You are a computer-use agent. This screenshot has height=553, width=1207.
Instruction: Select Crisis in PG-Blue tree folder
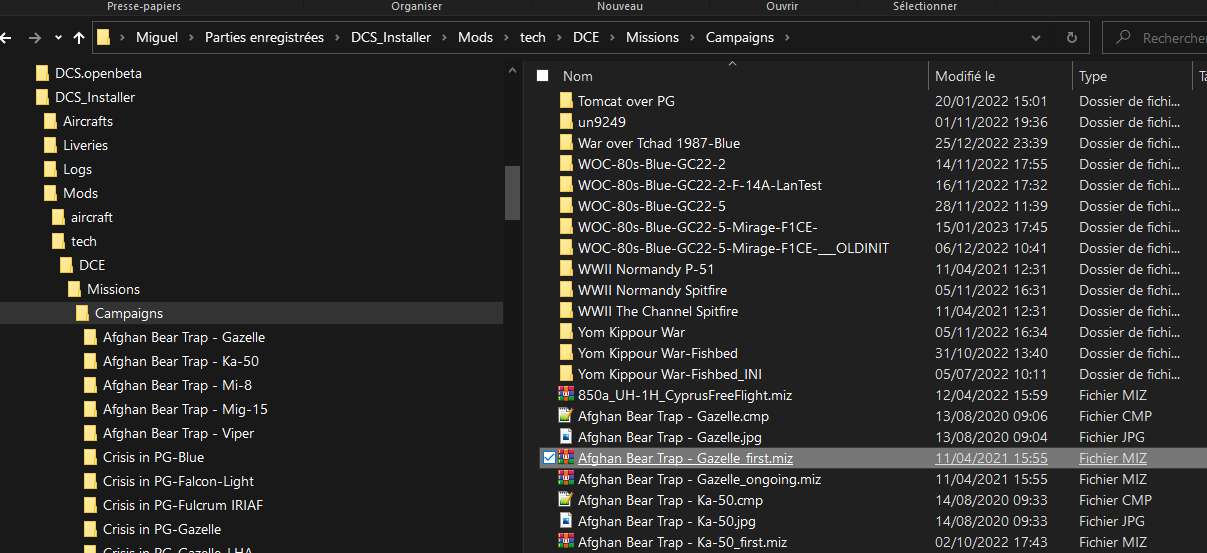(153, 457)
